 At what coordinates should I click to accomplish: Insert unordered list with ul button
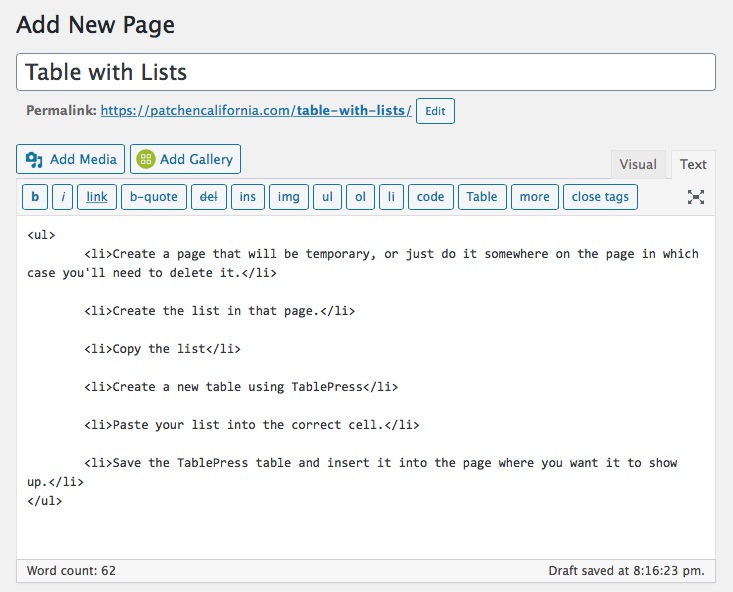327,197
